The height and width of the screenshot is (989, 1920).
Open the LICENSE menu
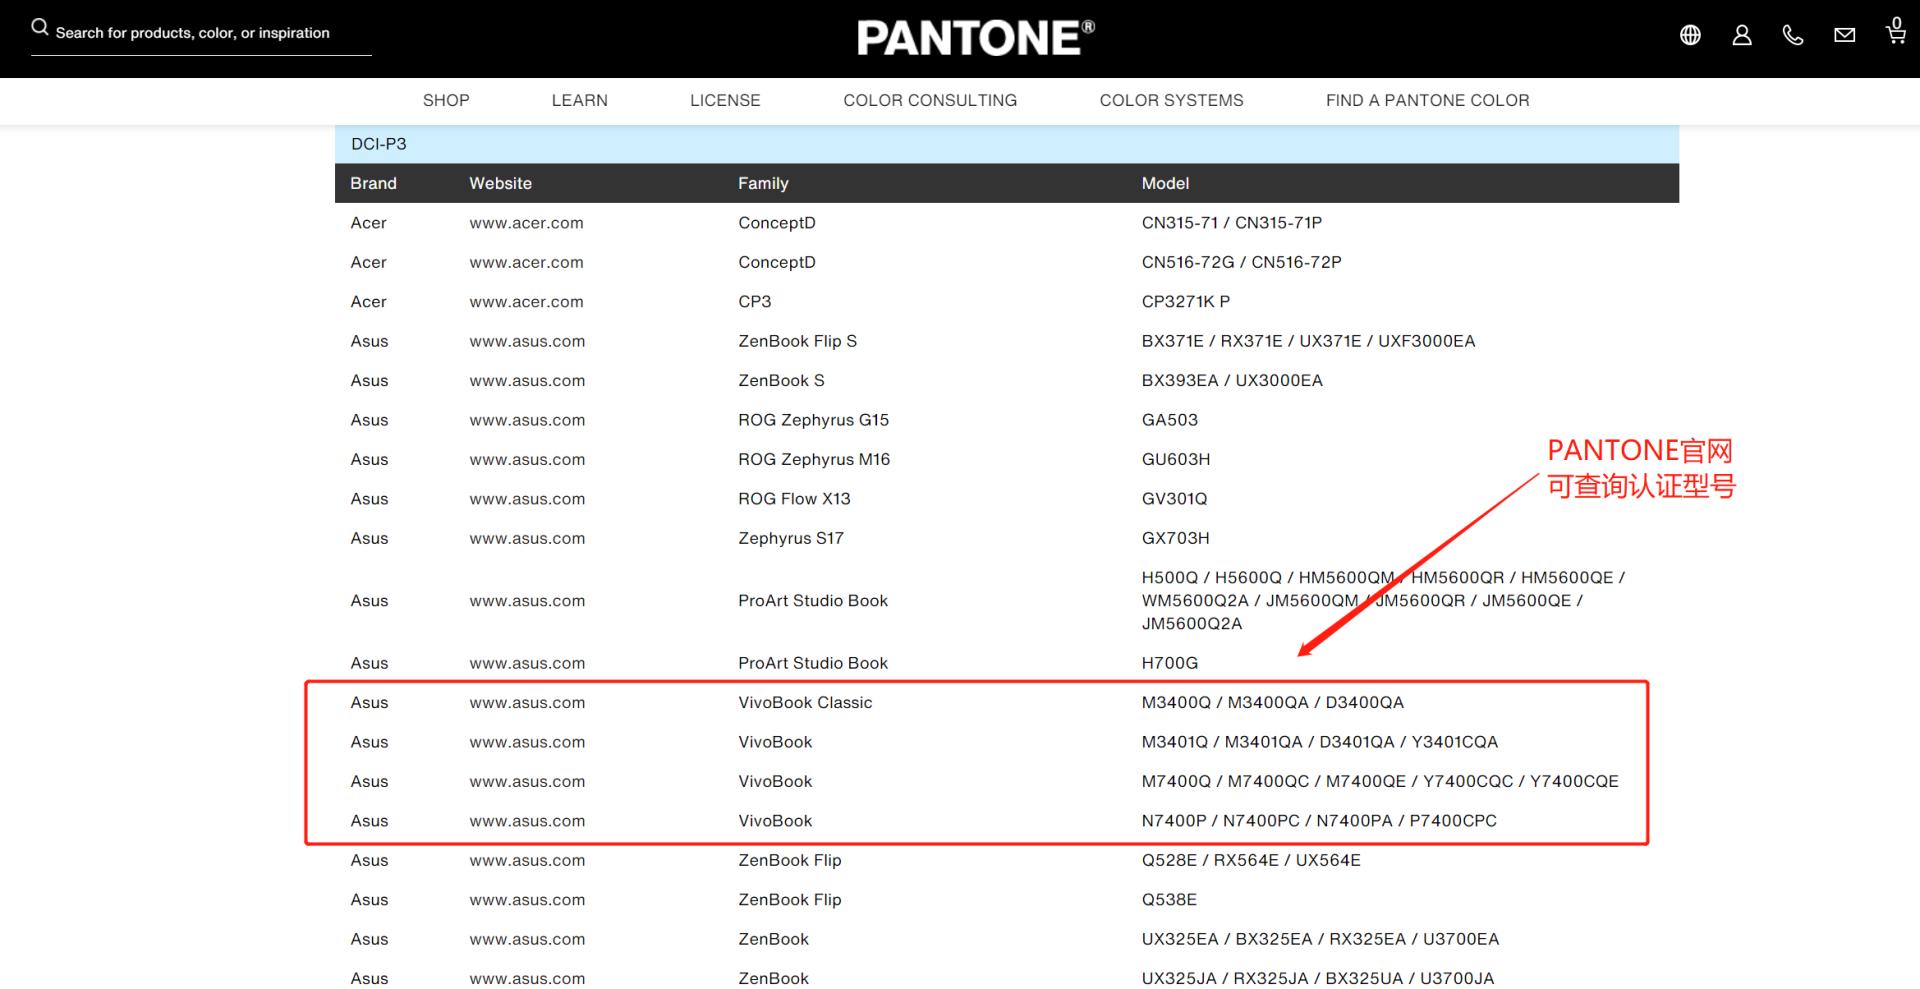[725, 100]
